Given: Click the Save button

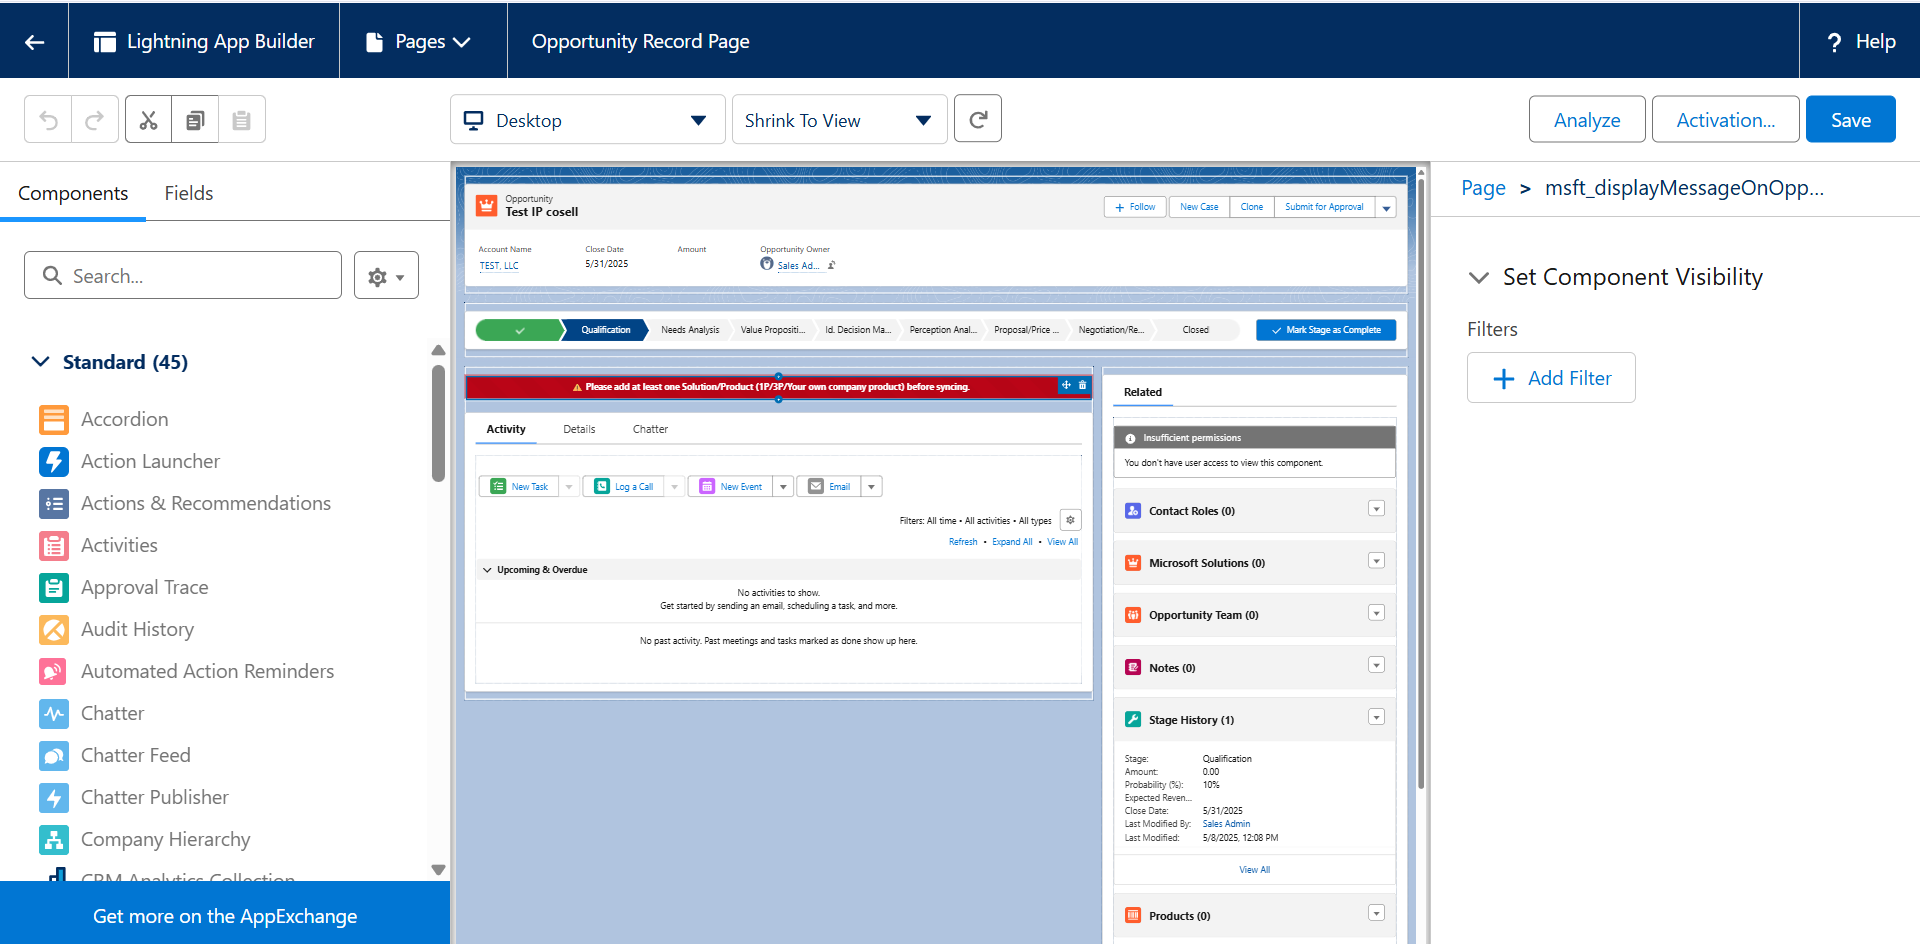Looking at the screenshot, I should [1849, 120].
